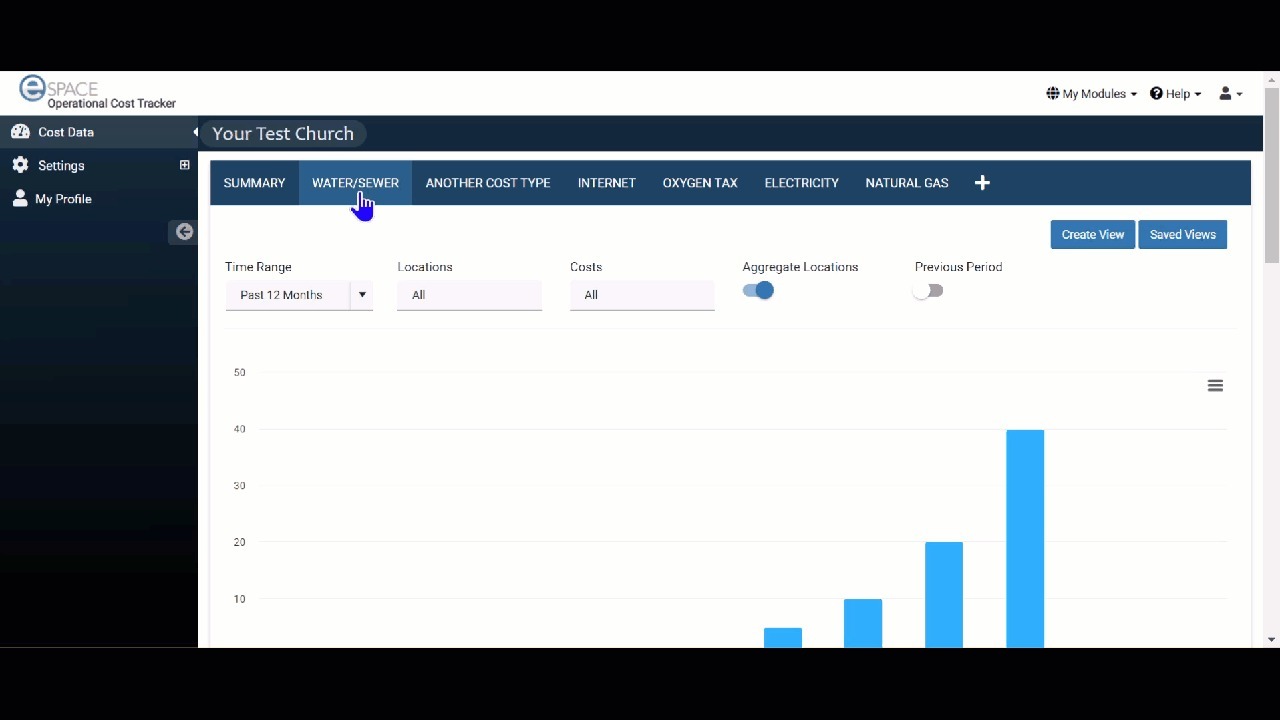Open the Help dropdown menu
This screenshot has width=1280, height=720.
coord(1176,94)
